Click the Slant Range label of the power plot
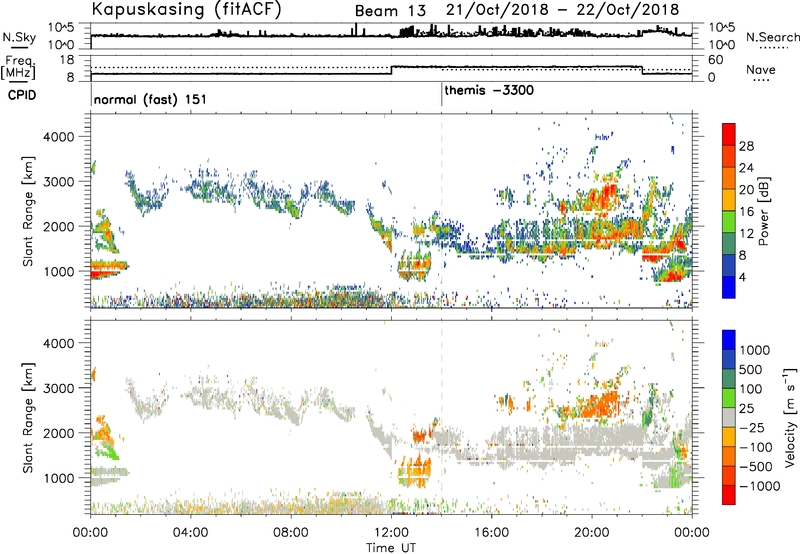The image size is (800, 554). (x=28, y=211)
